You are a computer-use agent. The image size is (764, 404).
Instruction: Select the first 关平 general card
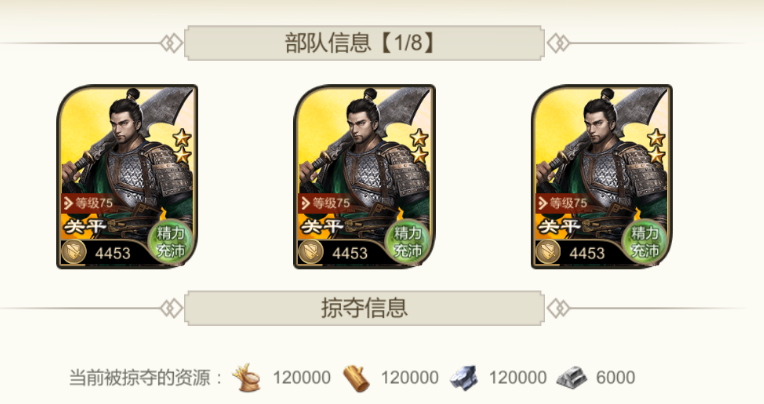point(127,176)
